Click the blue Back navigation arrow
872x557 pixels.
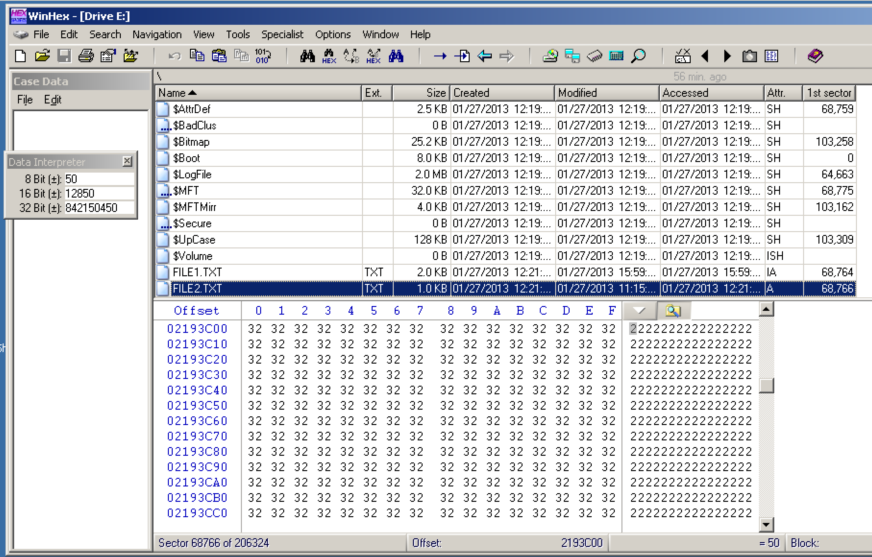[x=485, y=56]
